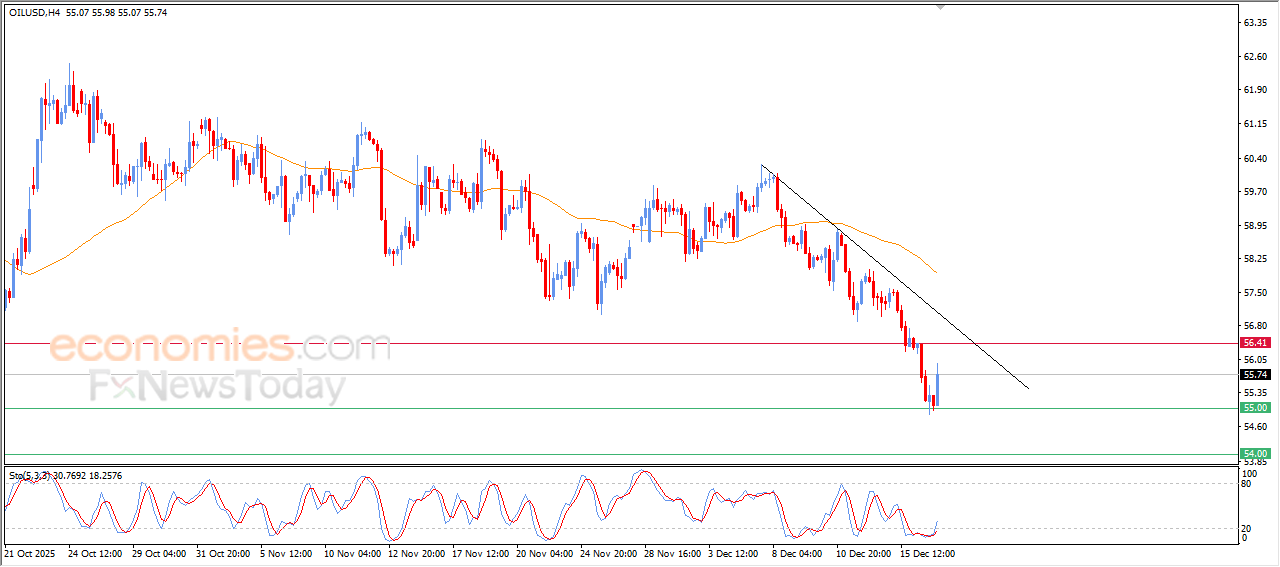
Task: Click the 63.35 price axis label
Action: 1255,22
